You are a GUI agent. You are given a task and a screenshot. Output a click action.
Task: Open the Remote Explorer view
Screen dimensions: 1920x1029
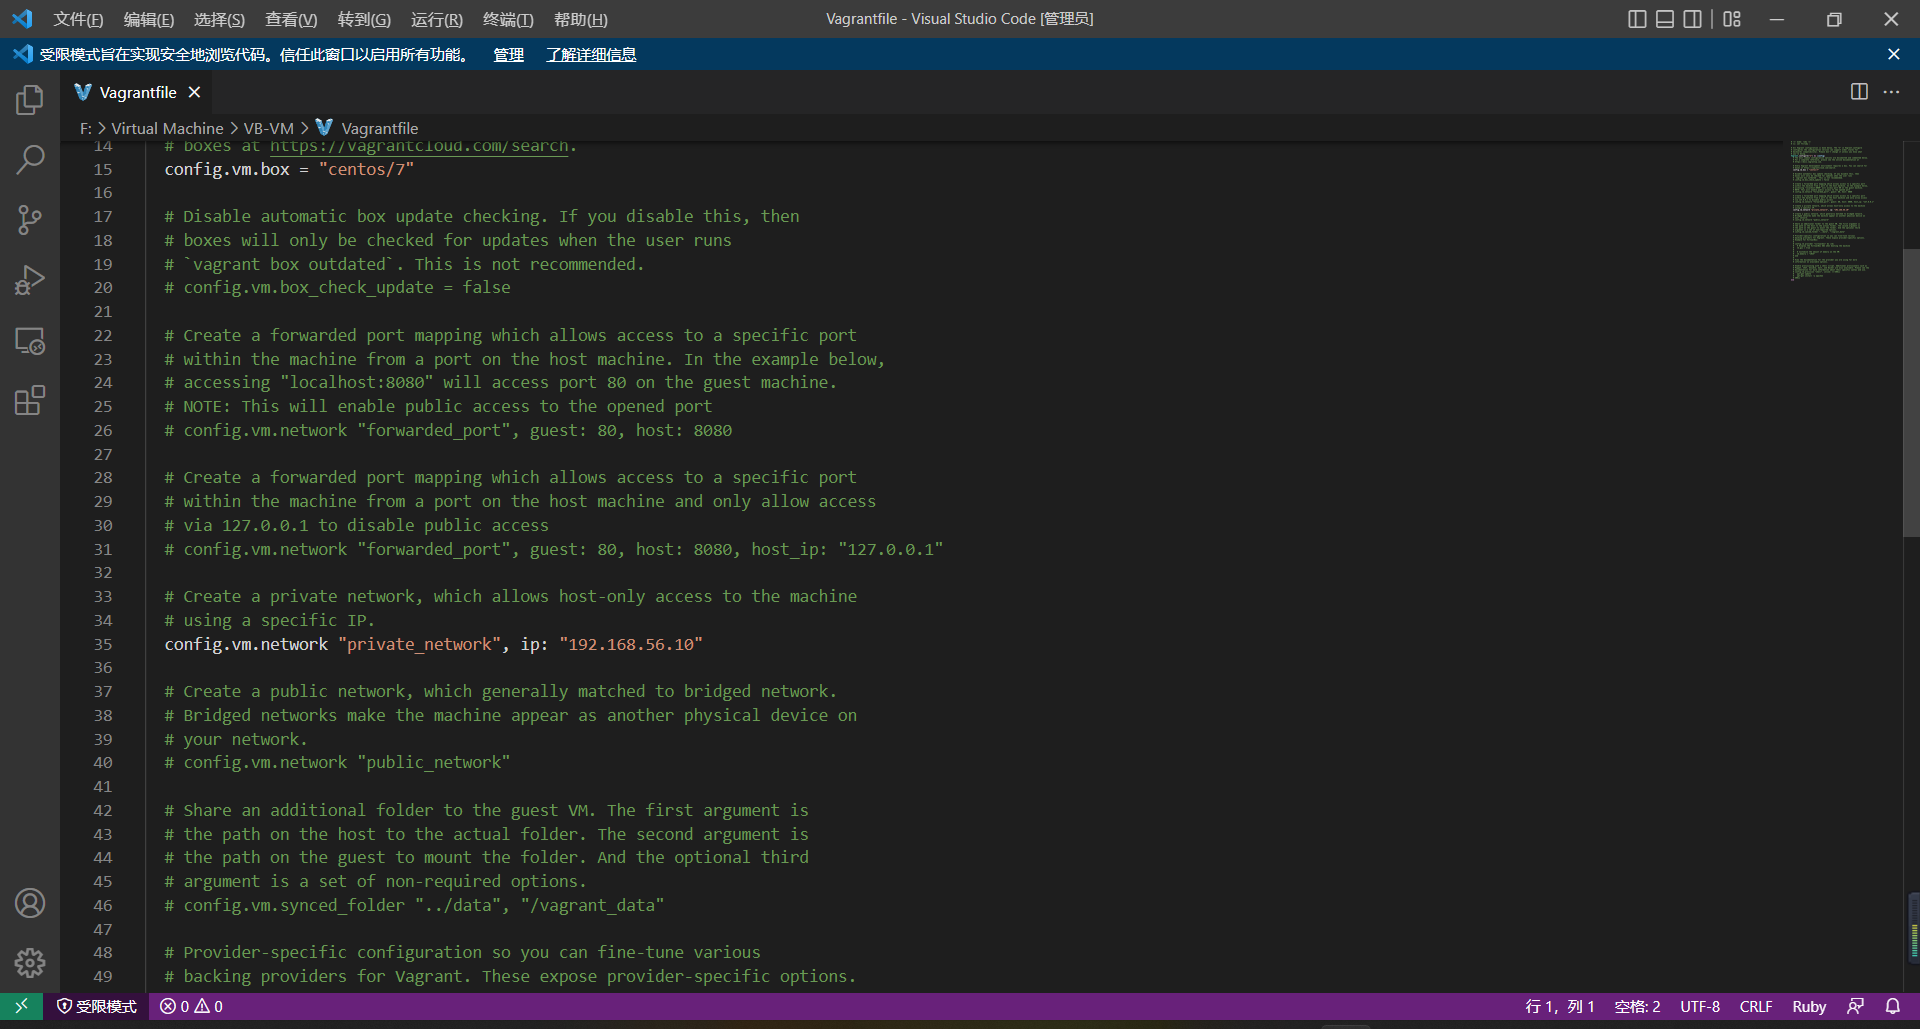[x=30, y=341]
